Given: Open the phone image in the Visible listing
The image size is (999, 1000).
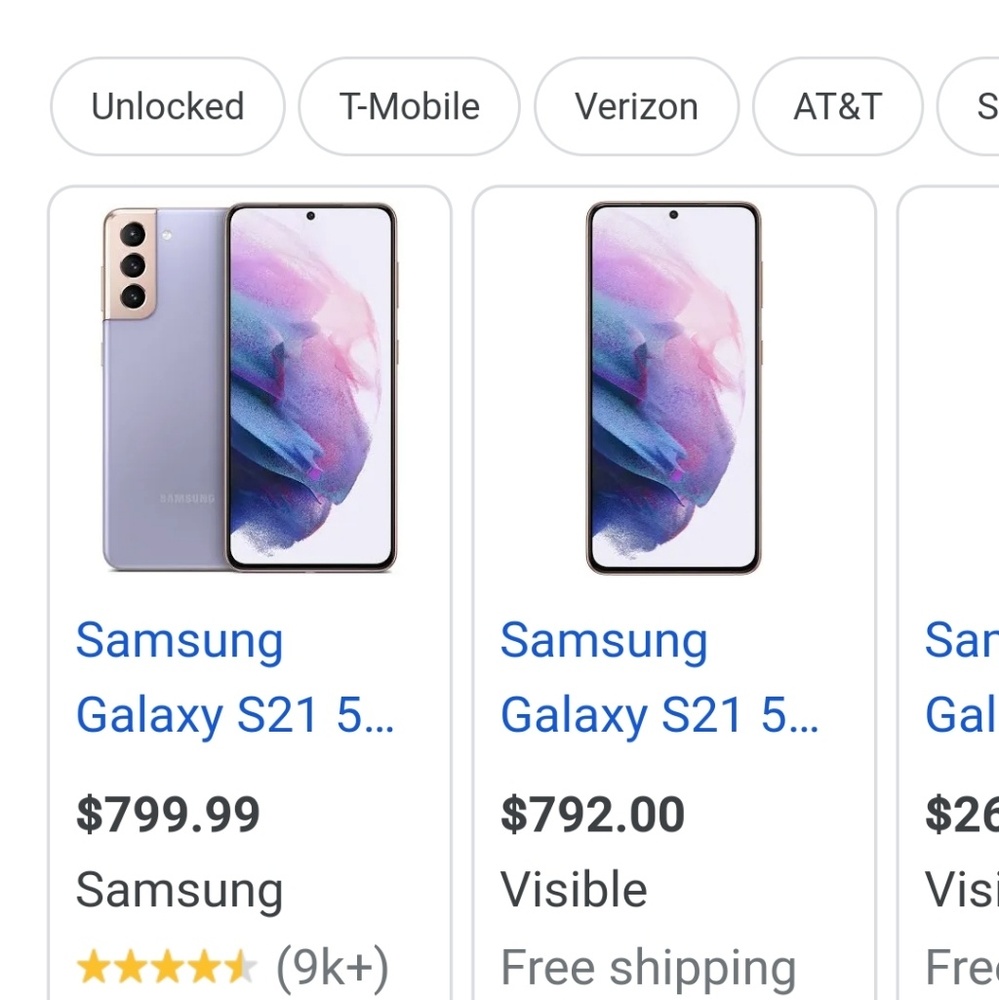Looking at the screenshot, I should 673,388.
